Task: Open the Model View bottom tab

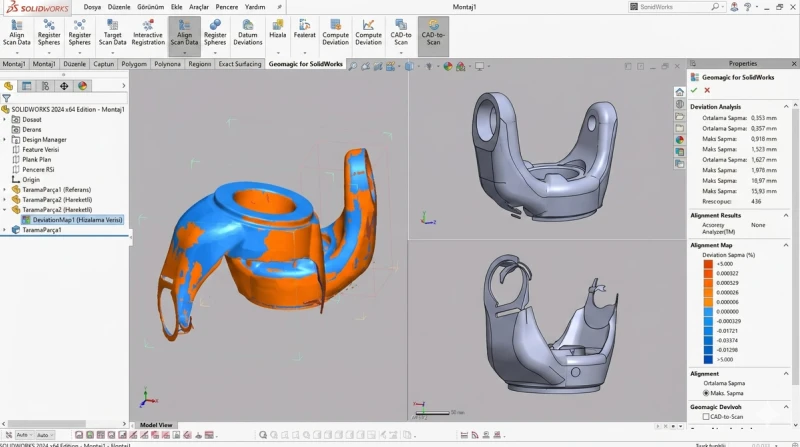Action: 156,425
